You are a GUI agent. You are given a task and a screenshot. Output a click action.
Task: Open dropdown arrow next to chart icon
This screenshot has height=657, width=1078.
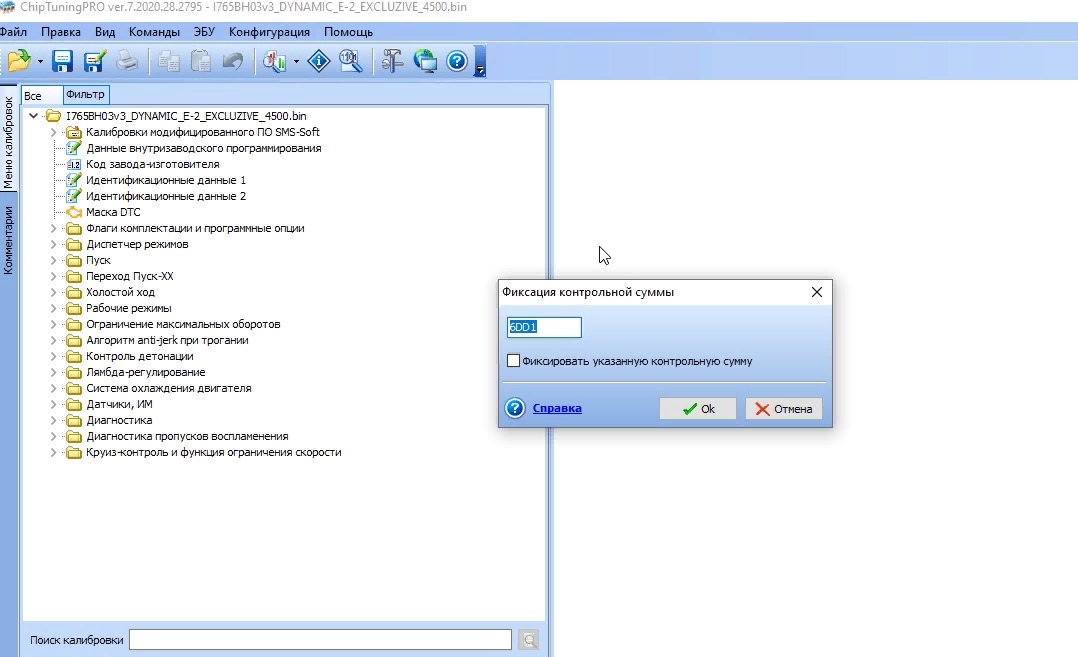coord(297,62)
